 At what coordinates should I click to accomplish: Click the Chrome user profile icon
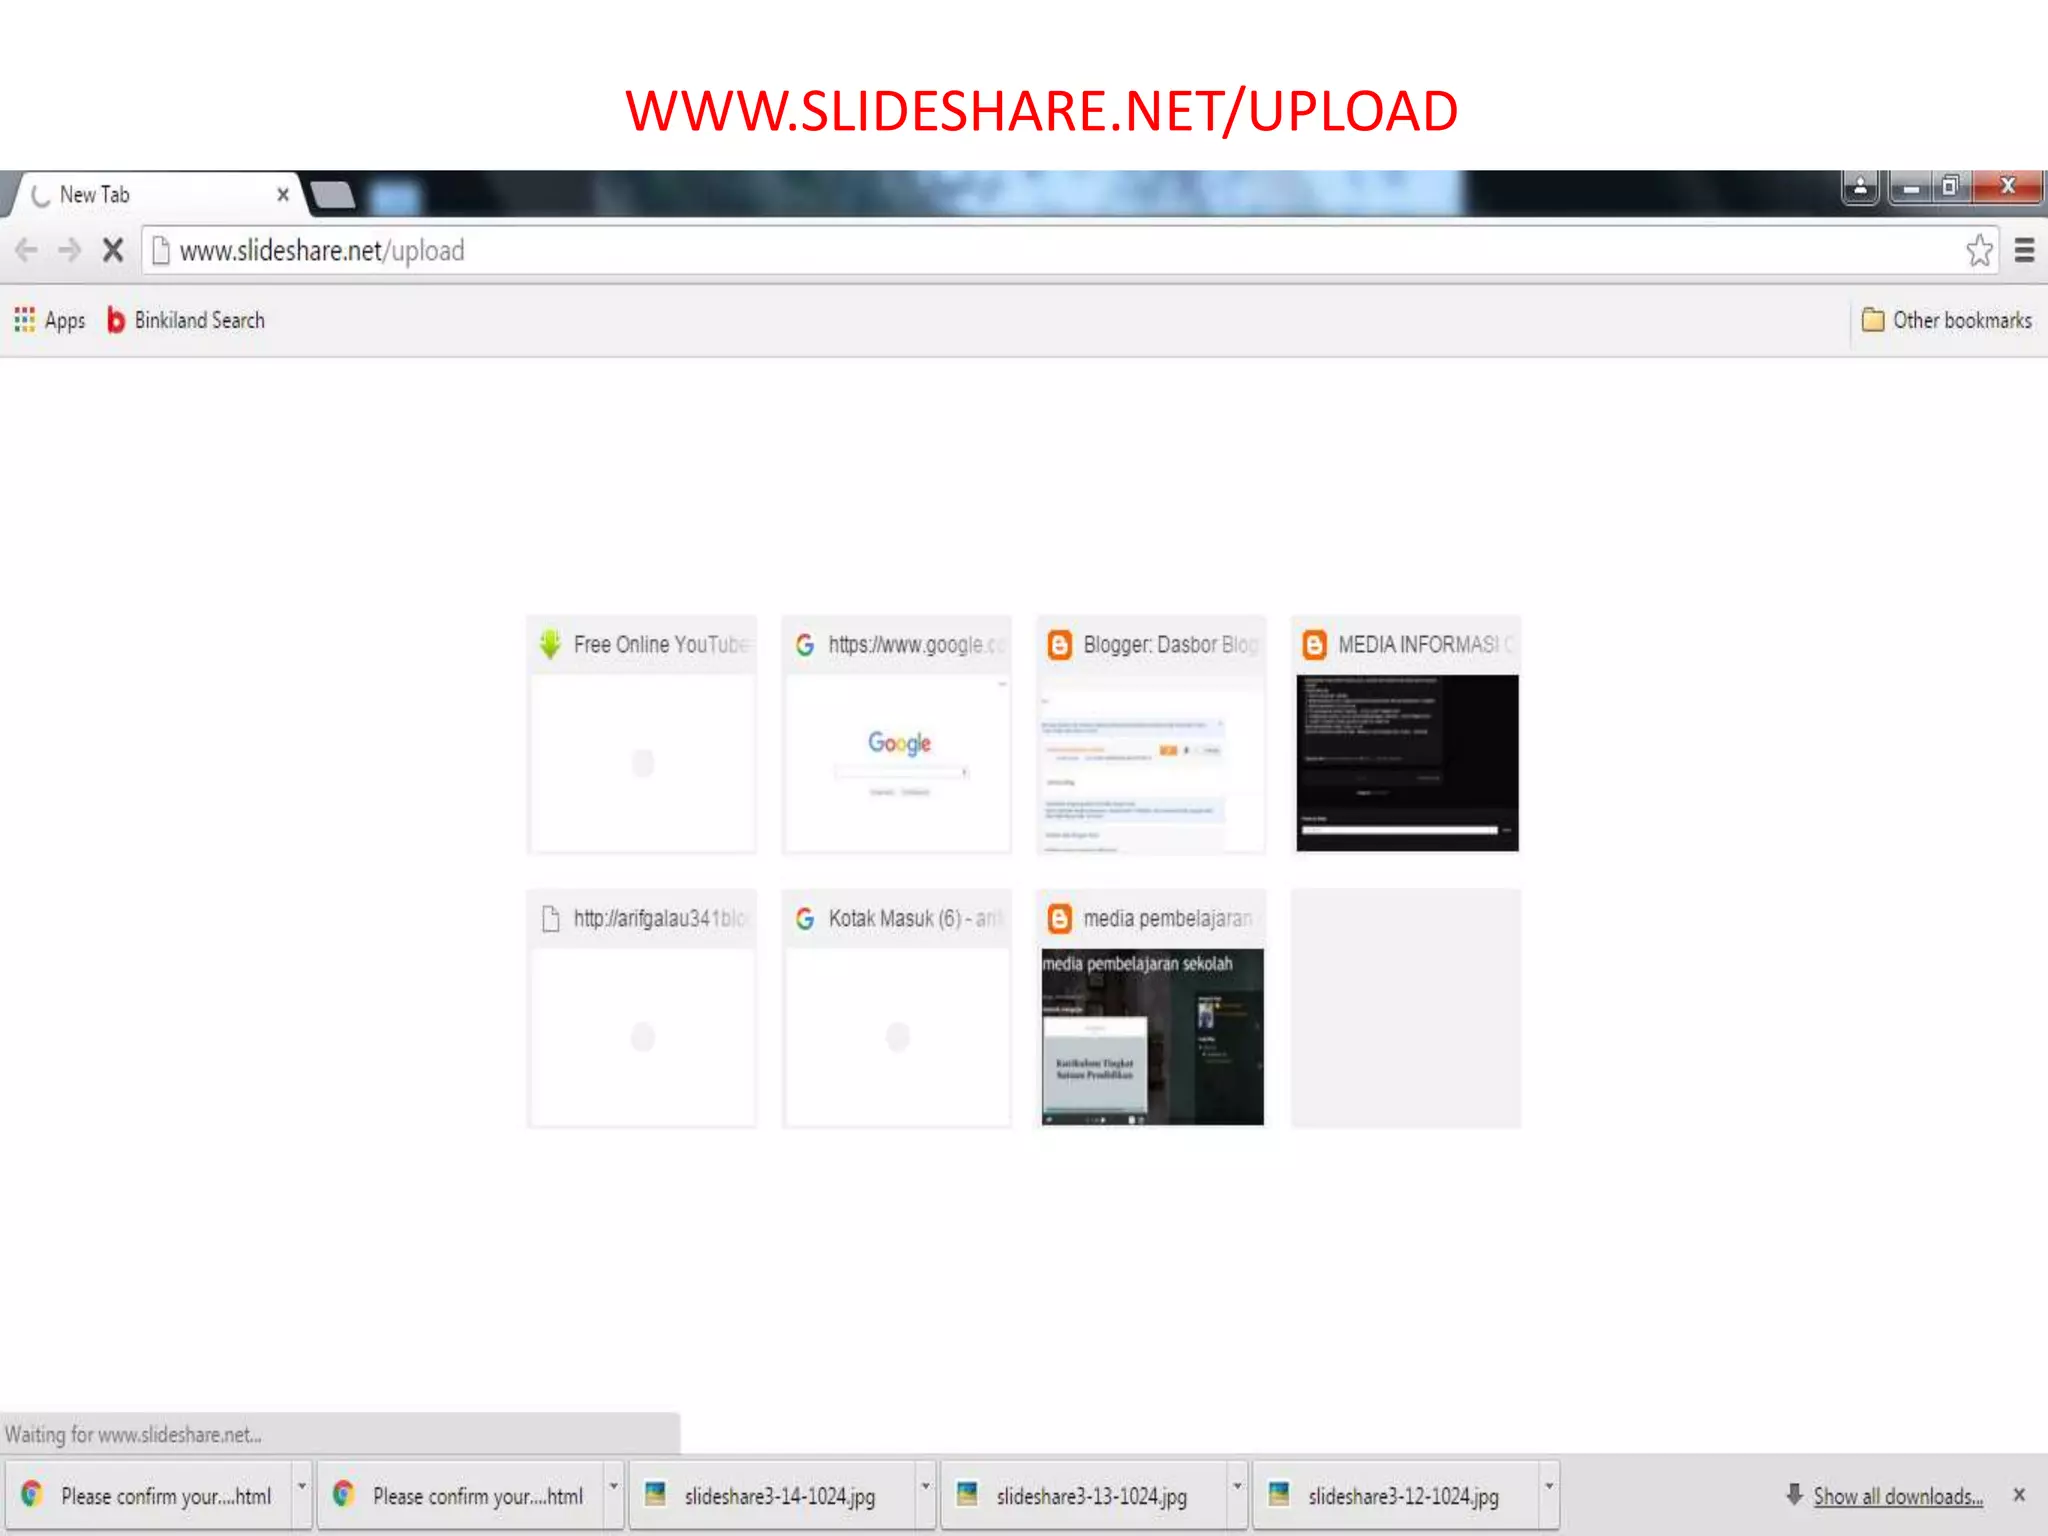click(x=1860, y=187)
